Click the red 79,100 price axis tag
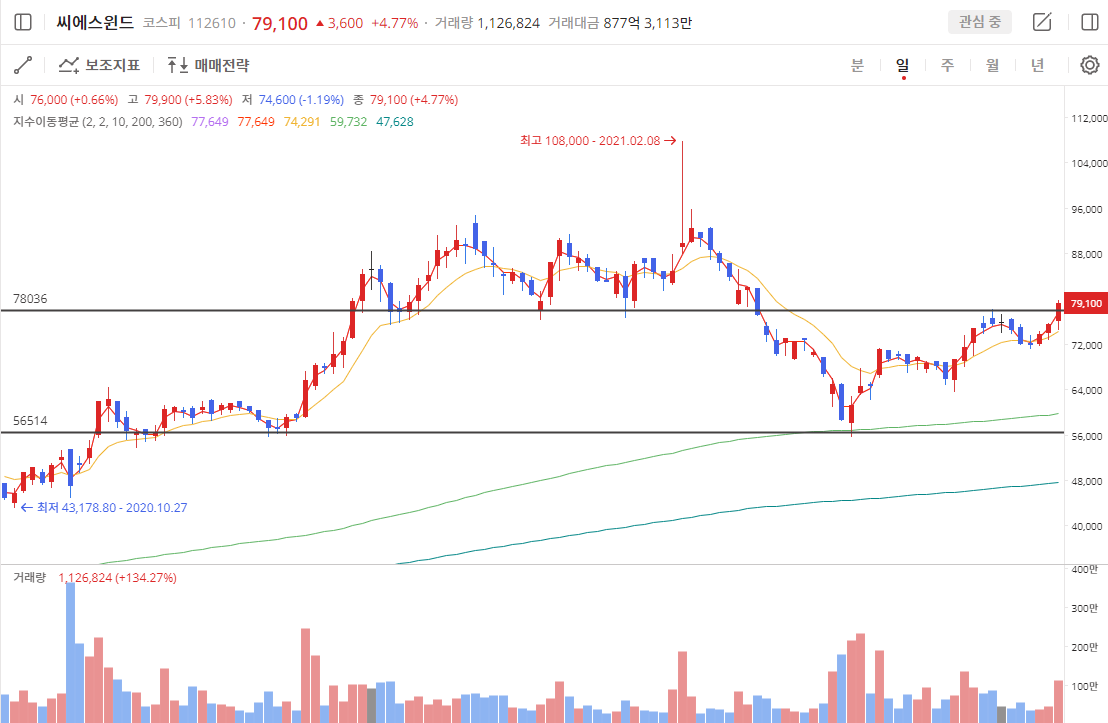1108x723 pixels. pos(1085,303)
